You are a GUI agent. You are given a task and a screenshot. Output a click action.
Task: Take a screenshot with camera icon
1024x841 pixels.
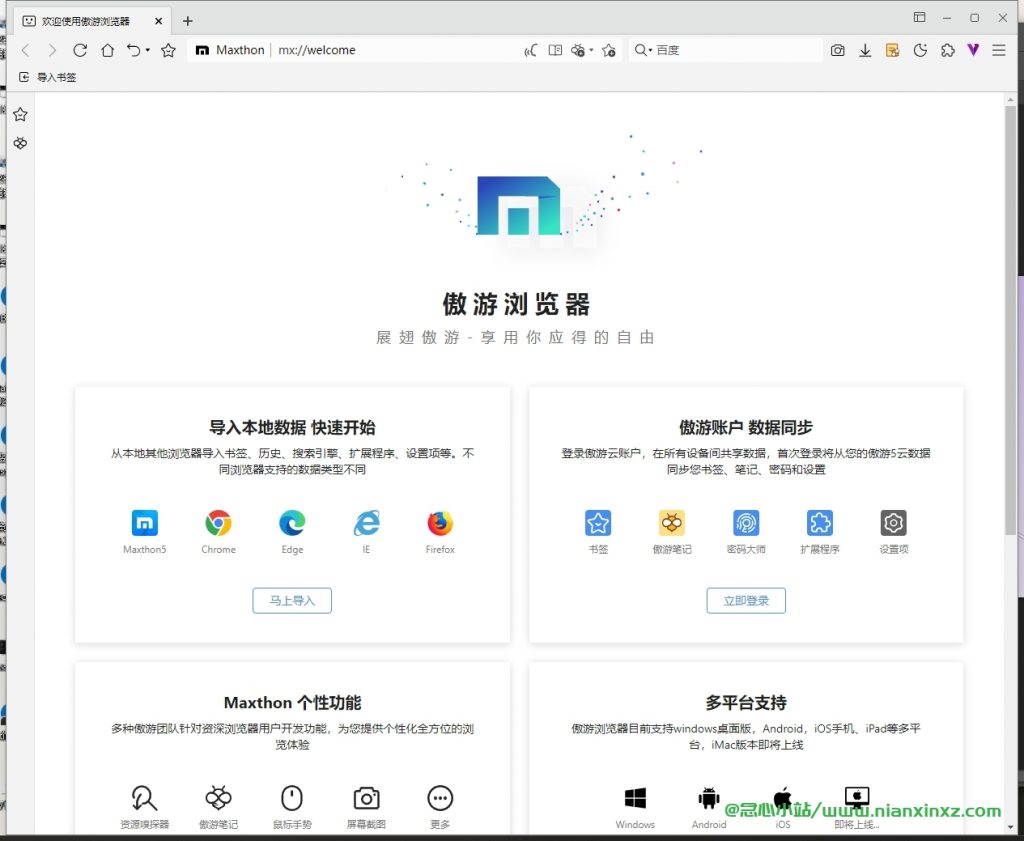pyautogui.click(x=838, y=50)
